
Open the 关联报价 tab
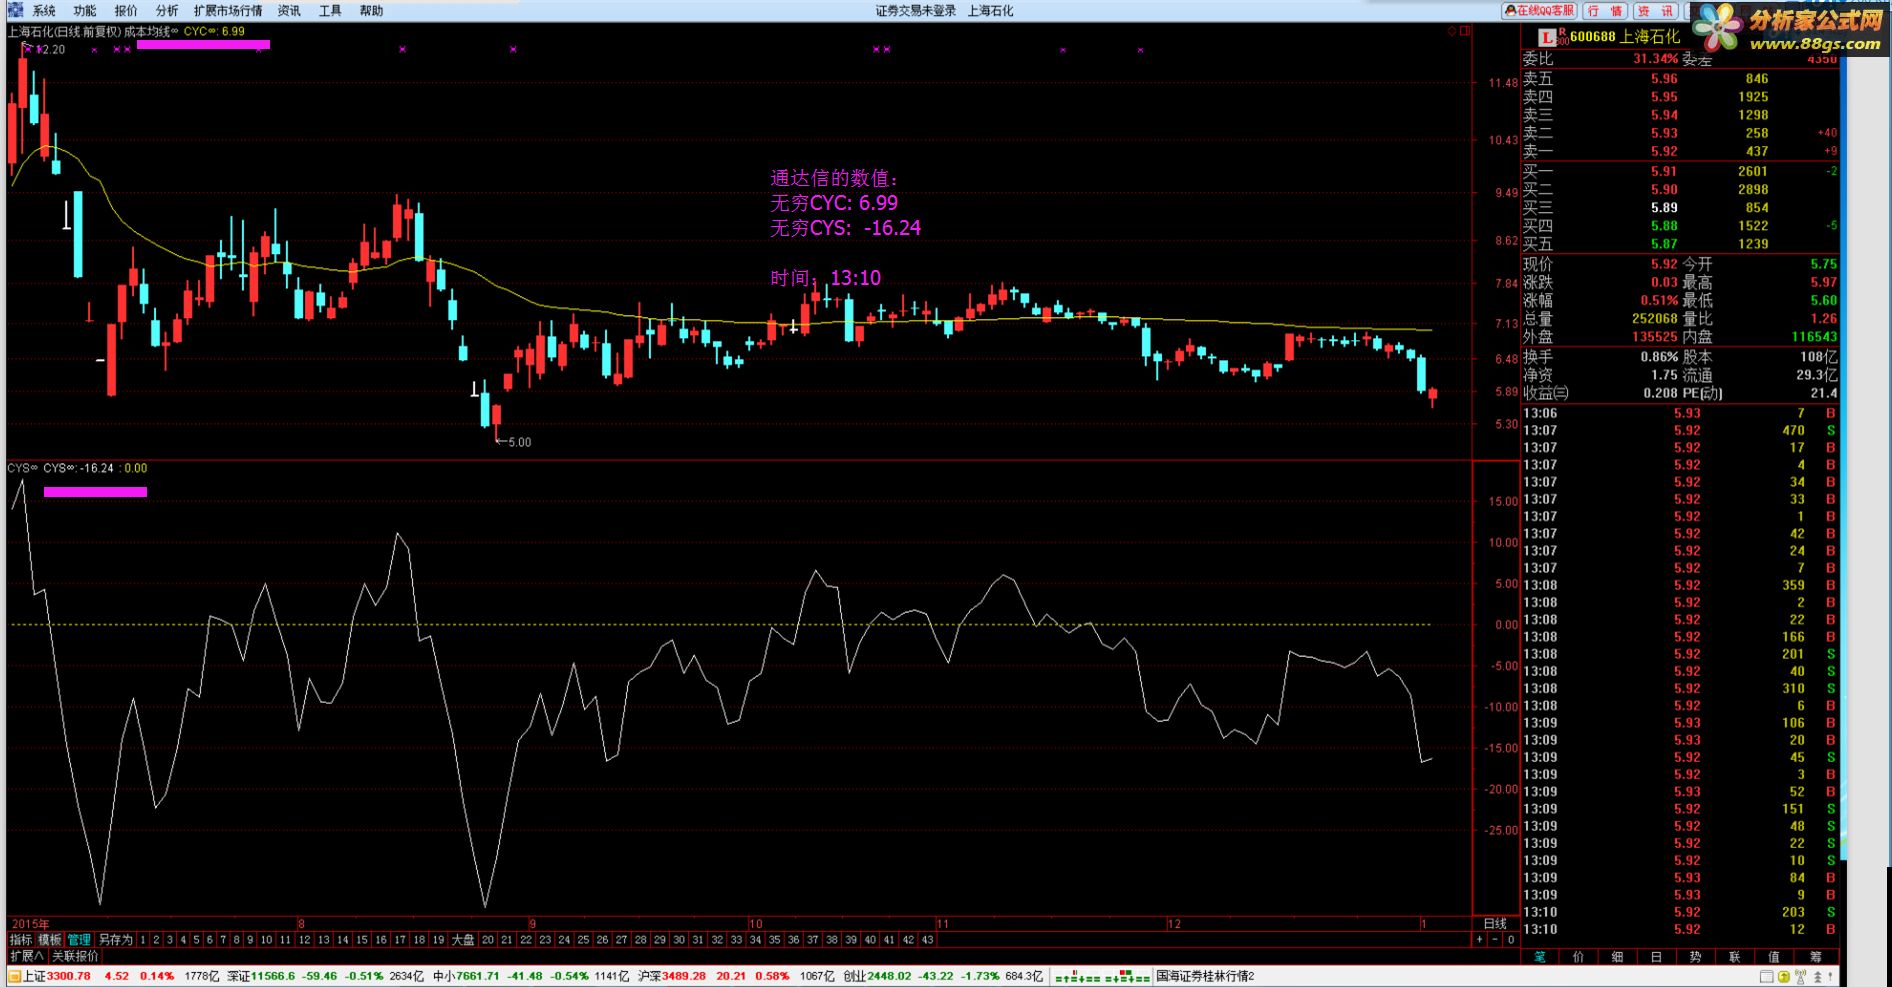75,957
